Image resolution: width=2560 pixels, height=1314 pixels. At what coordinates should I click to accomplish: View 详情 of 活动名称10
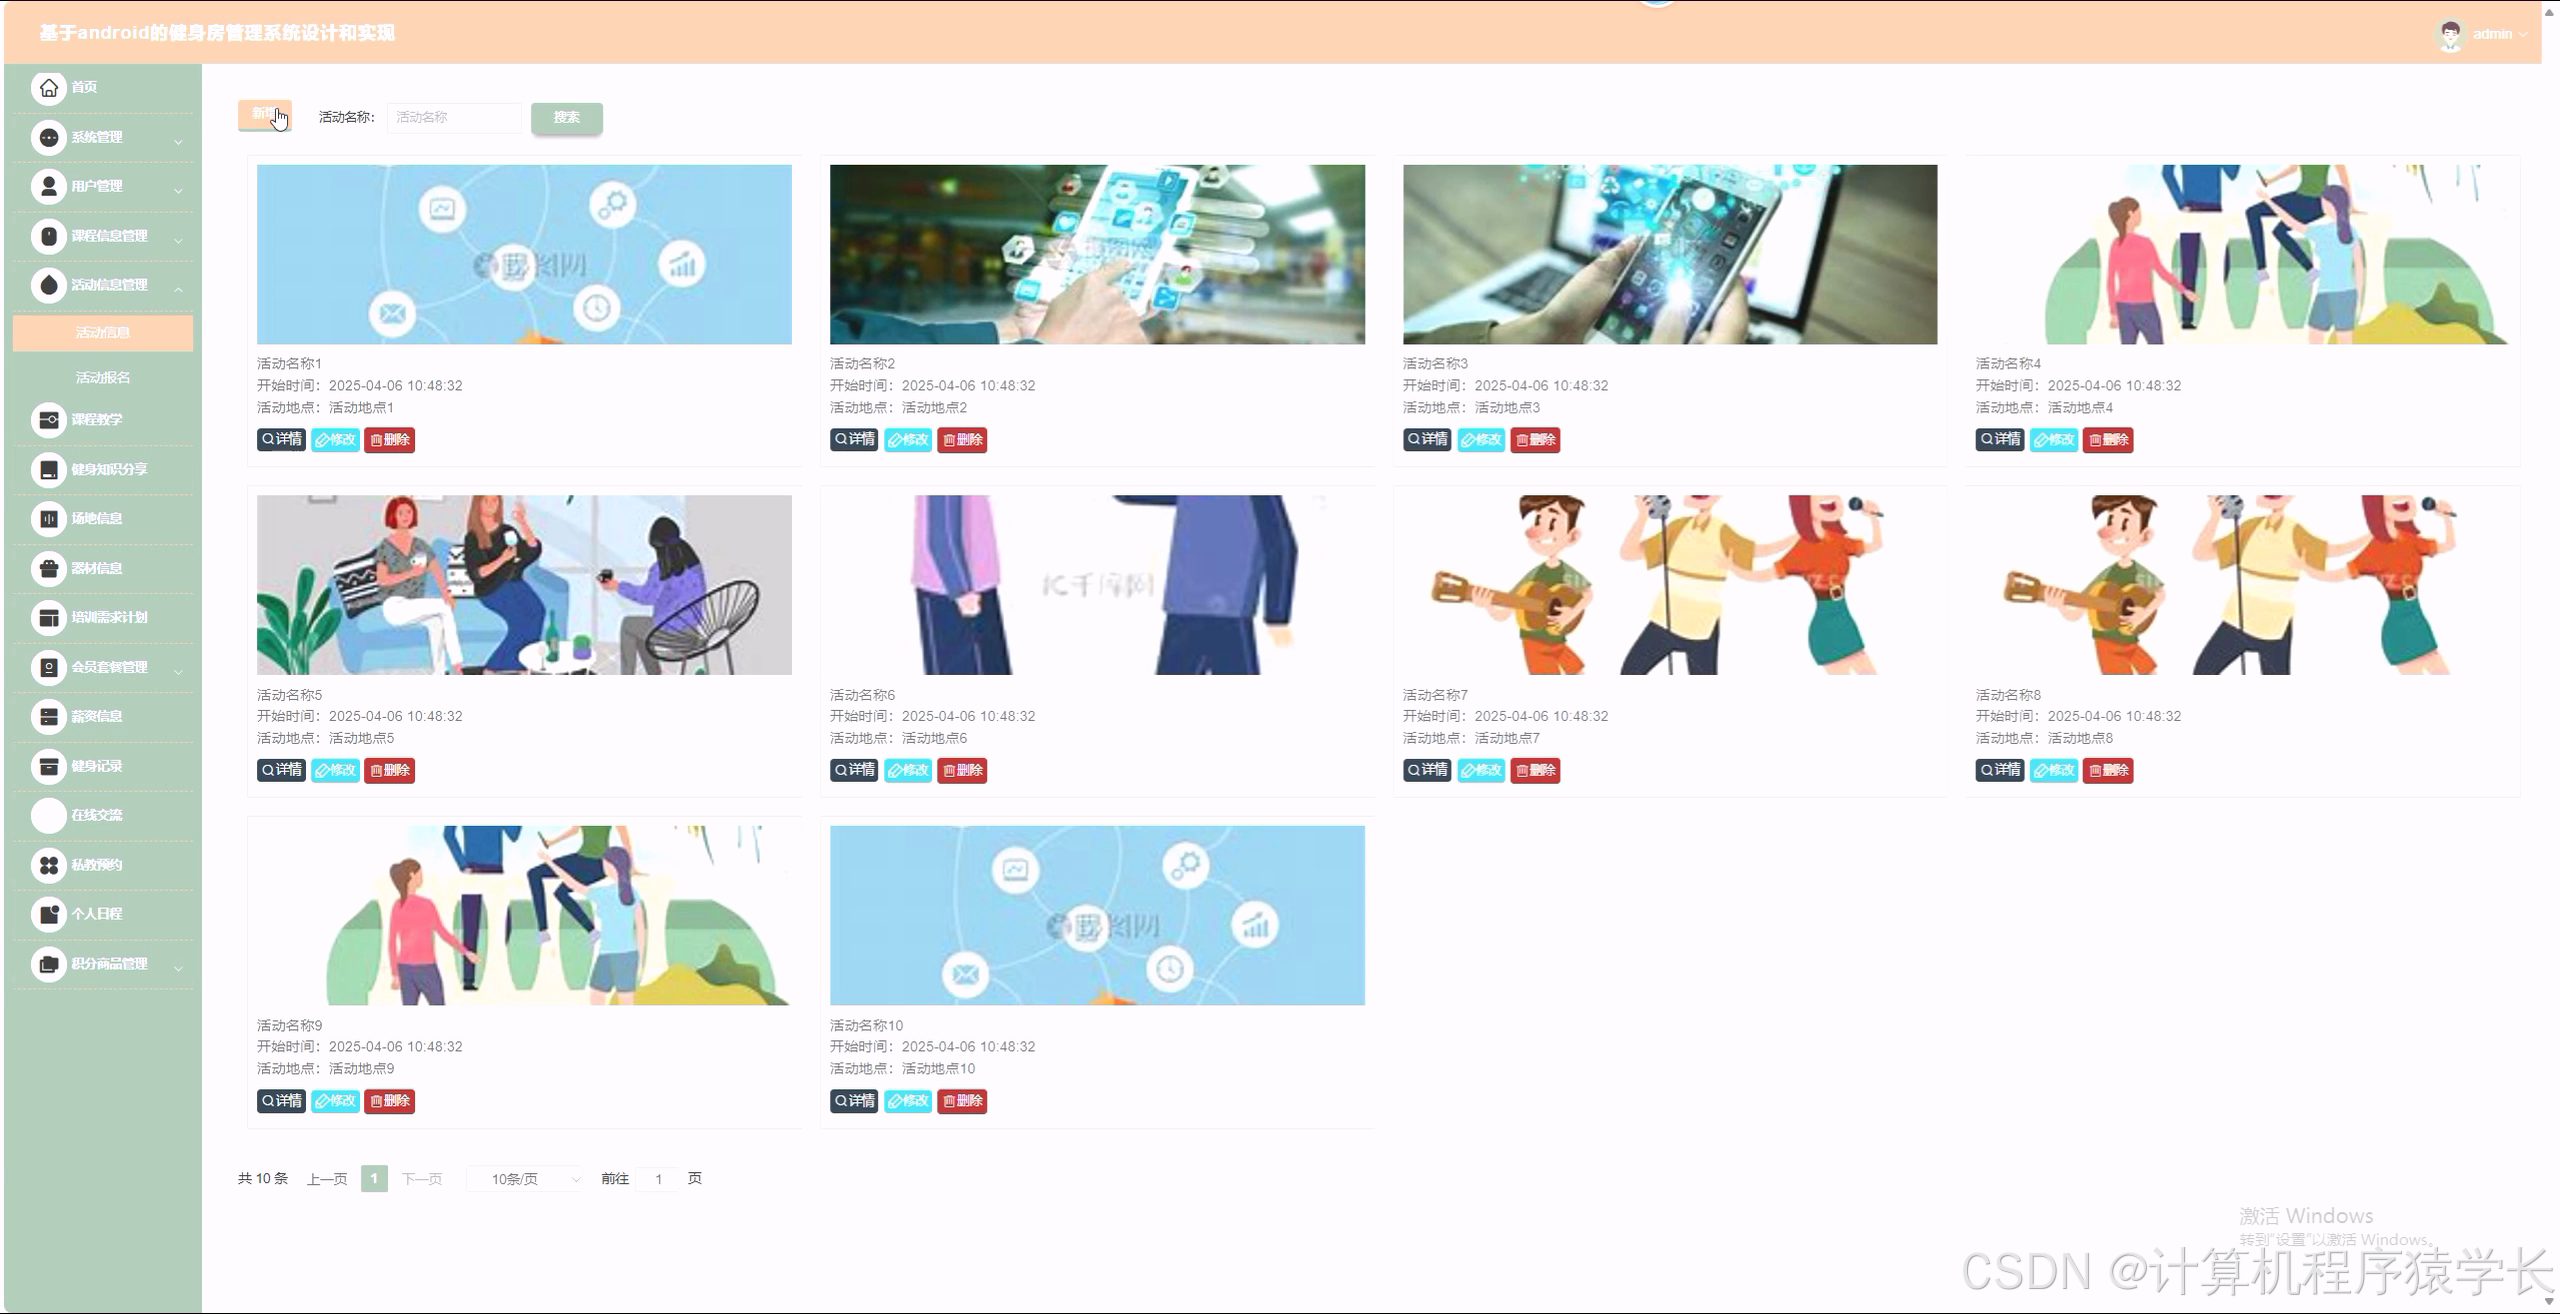click(x=854, y=1101)
